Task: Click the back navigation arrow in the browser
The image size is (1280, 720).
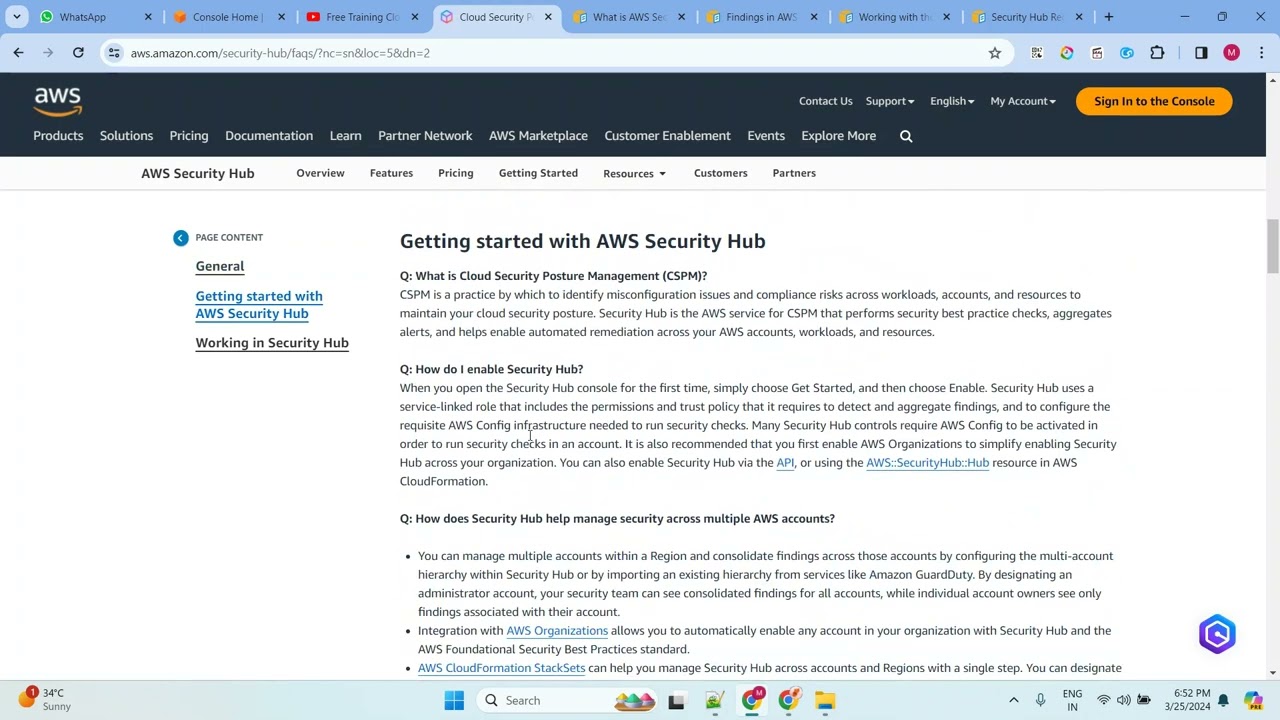Action: [x=18, y=53]
